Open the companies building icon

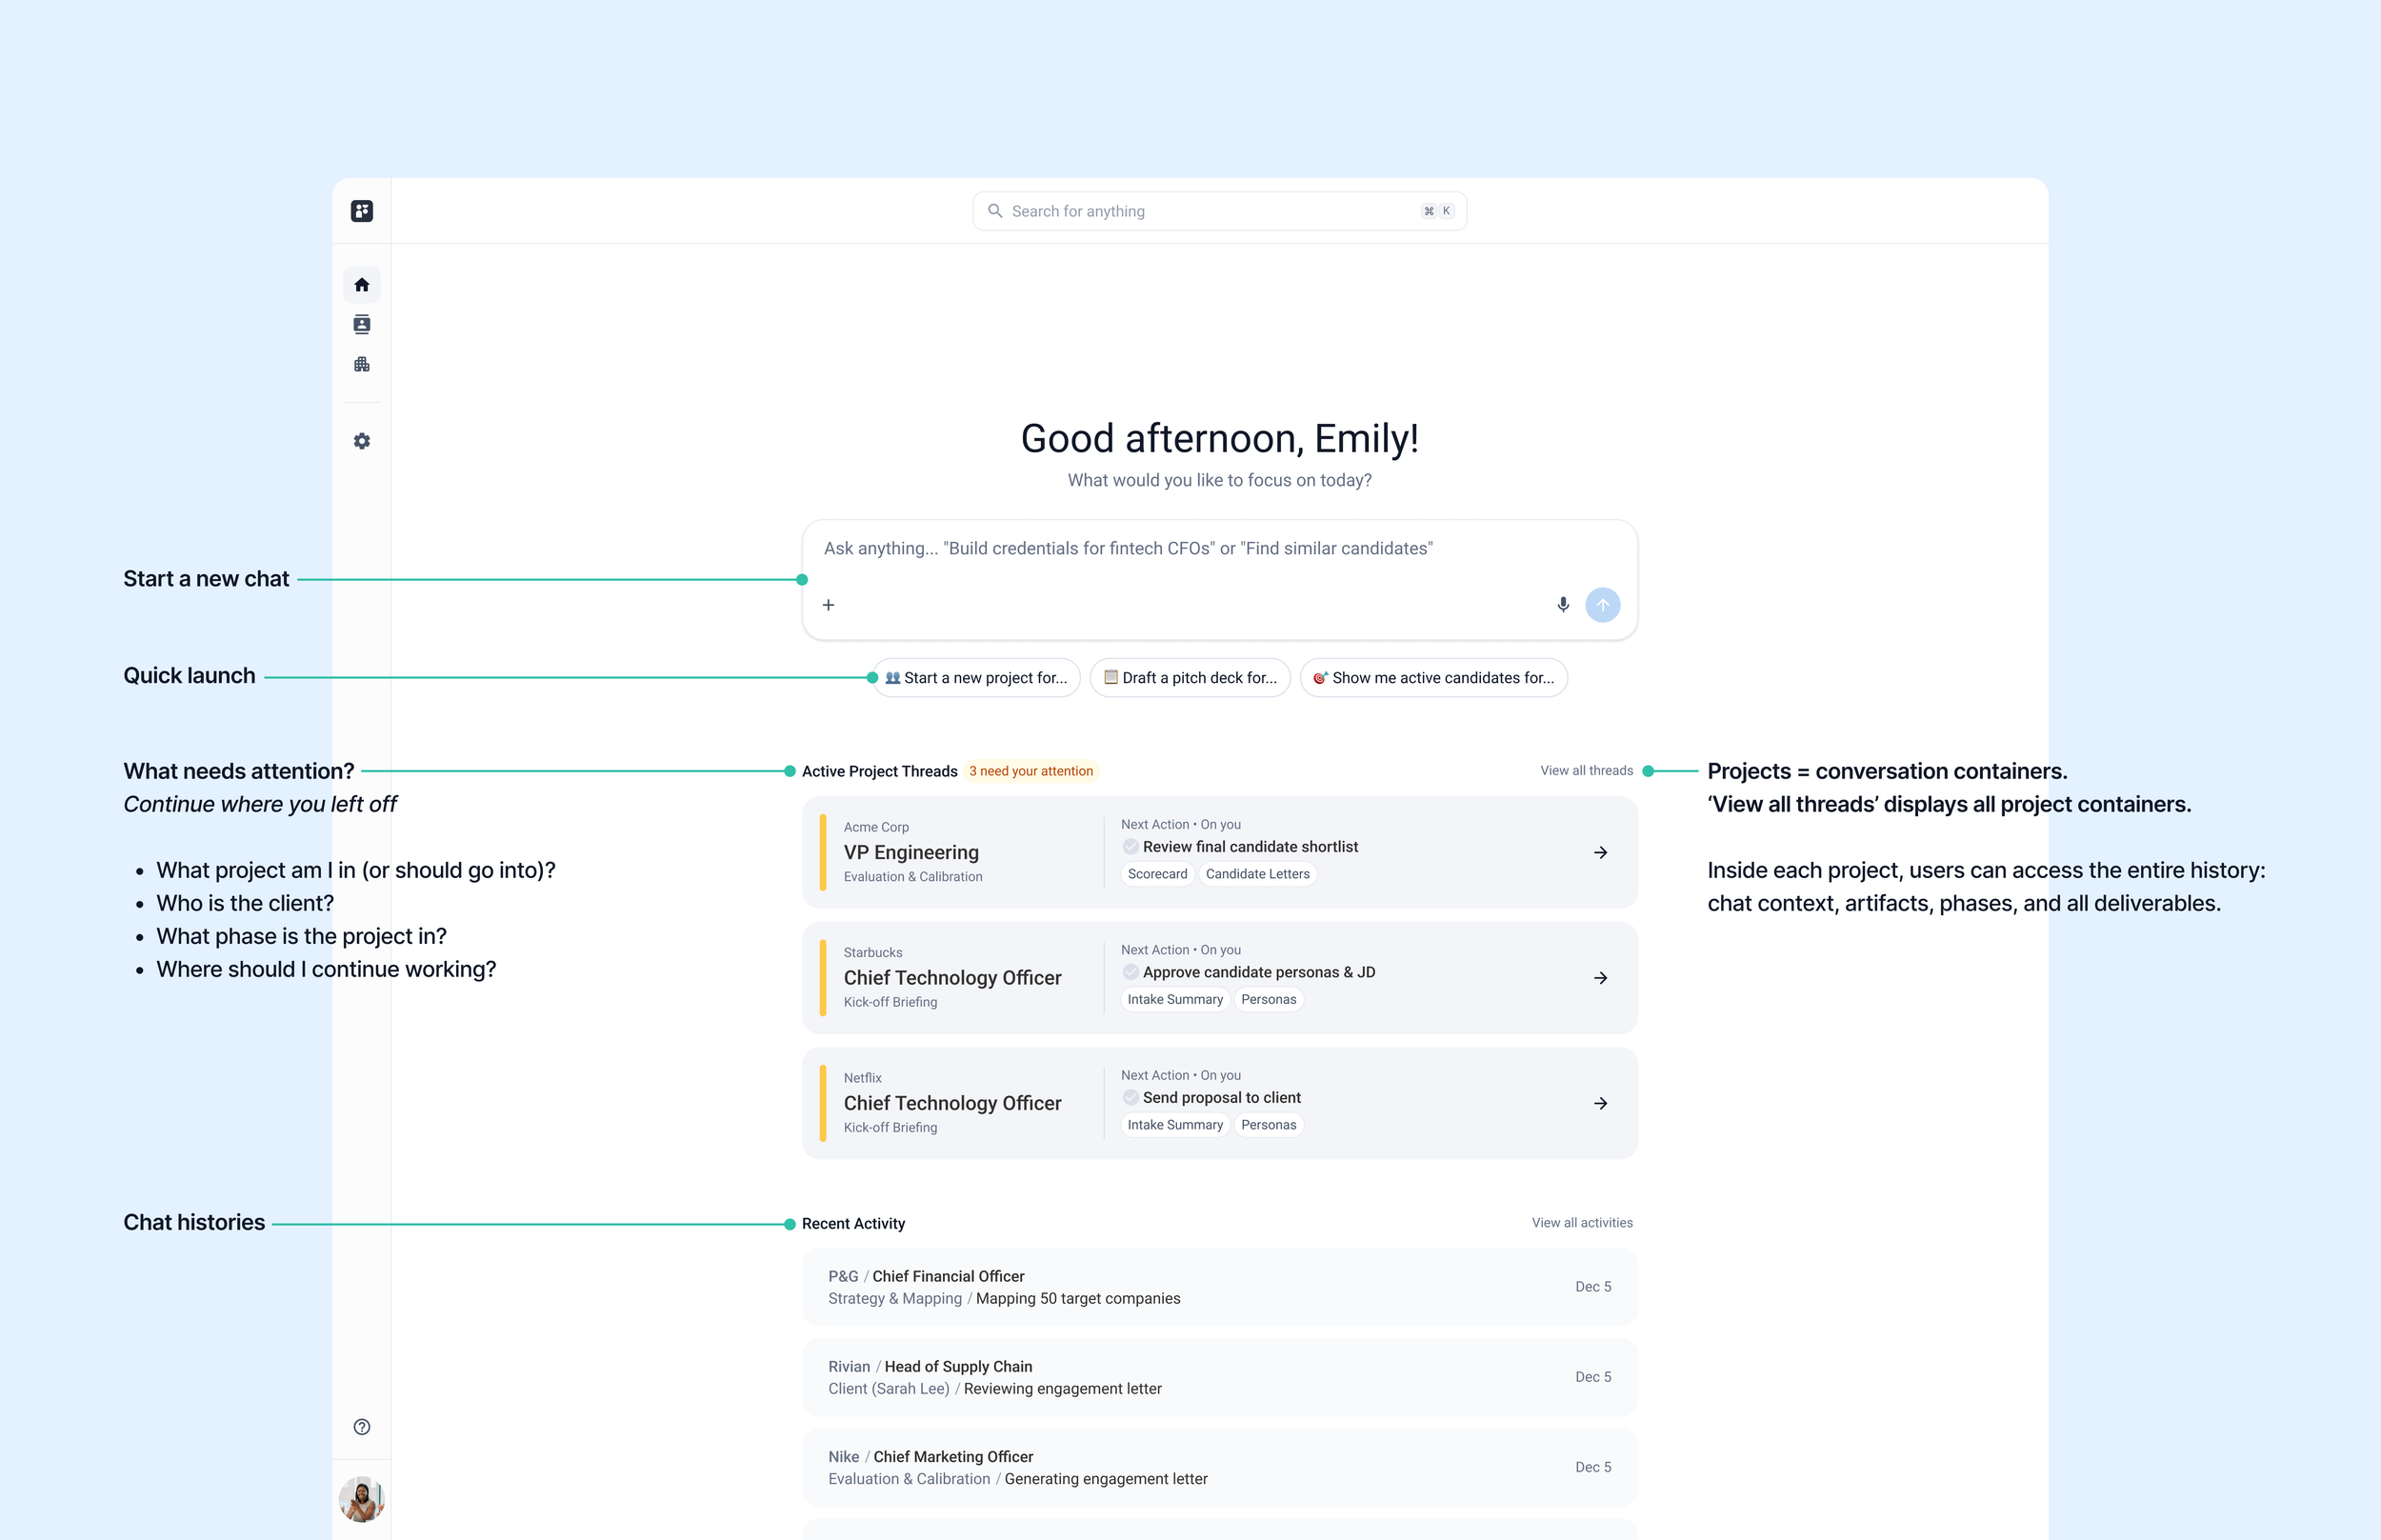362,364
